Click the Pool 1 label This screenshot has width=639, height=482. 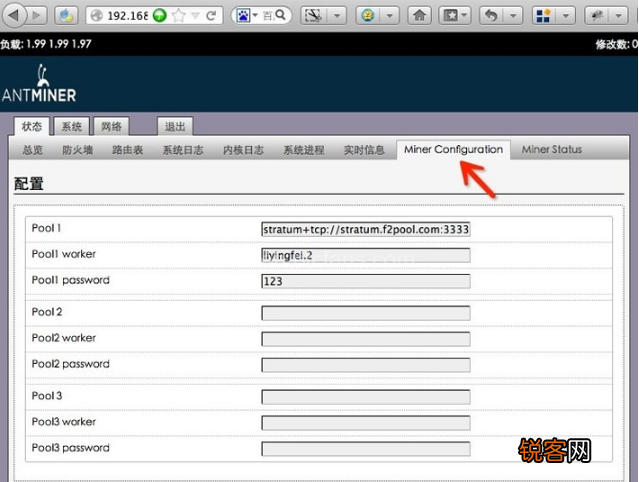click(46, 228)
